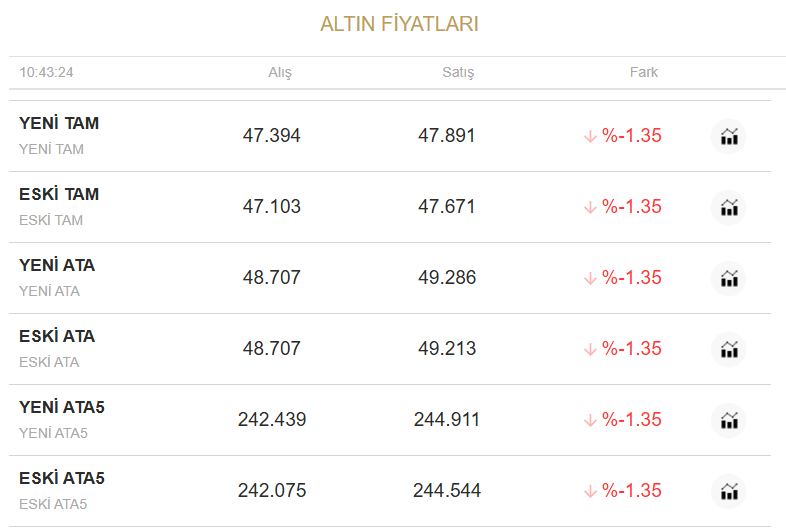Image resolution: width=786 pixels, height=528 pixels.
Task: Open chart icon for YENİ ATA
Action: click(729, 278)
